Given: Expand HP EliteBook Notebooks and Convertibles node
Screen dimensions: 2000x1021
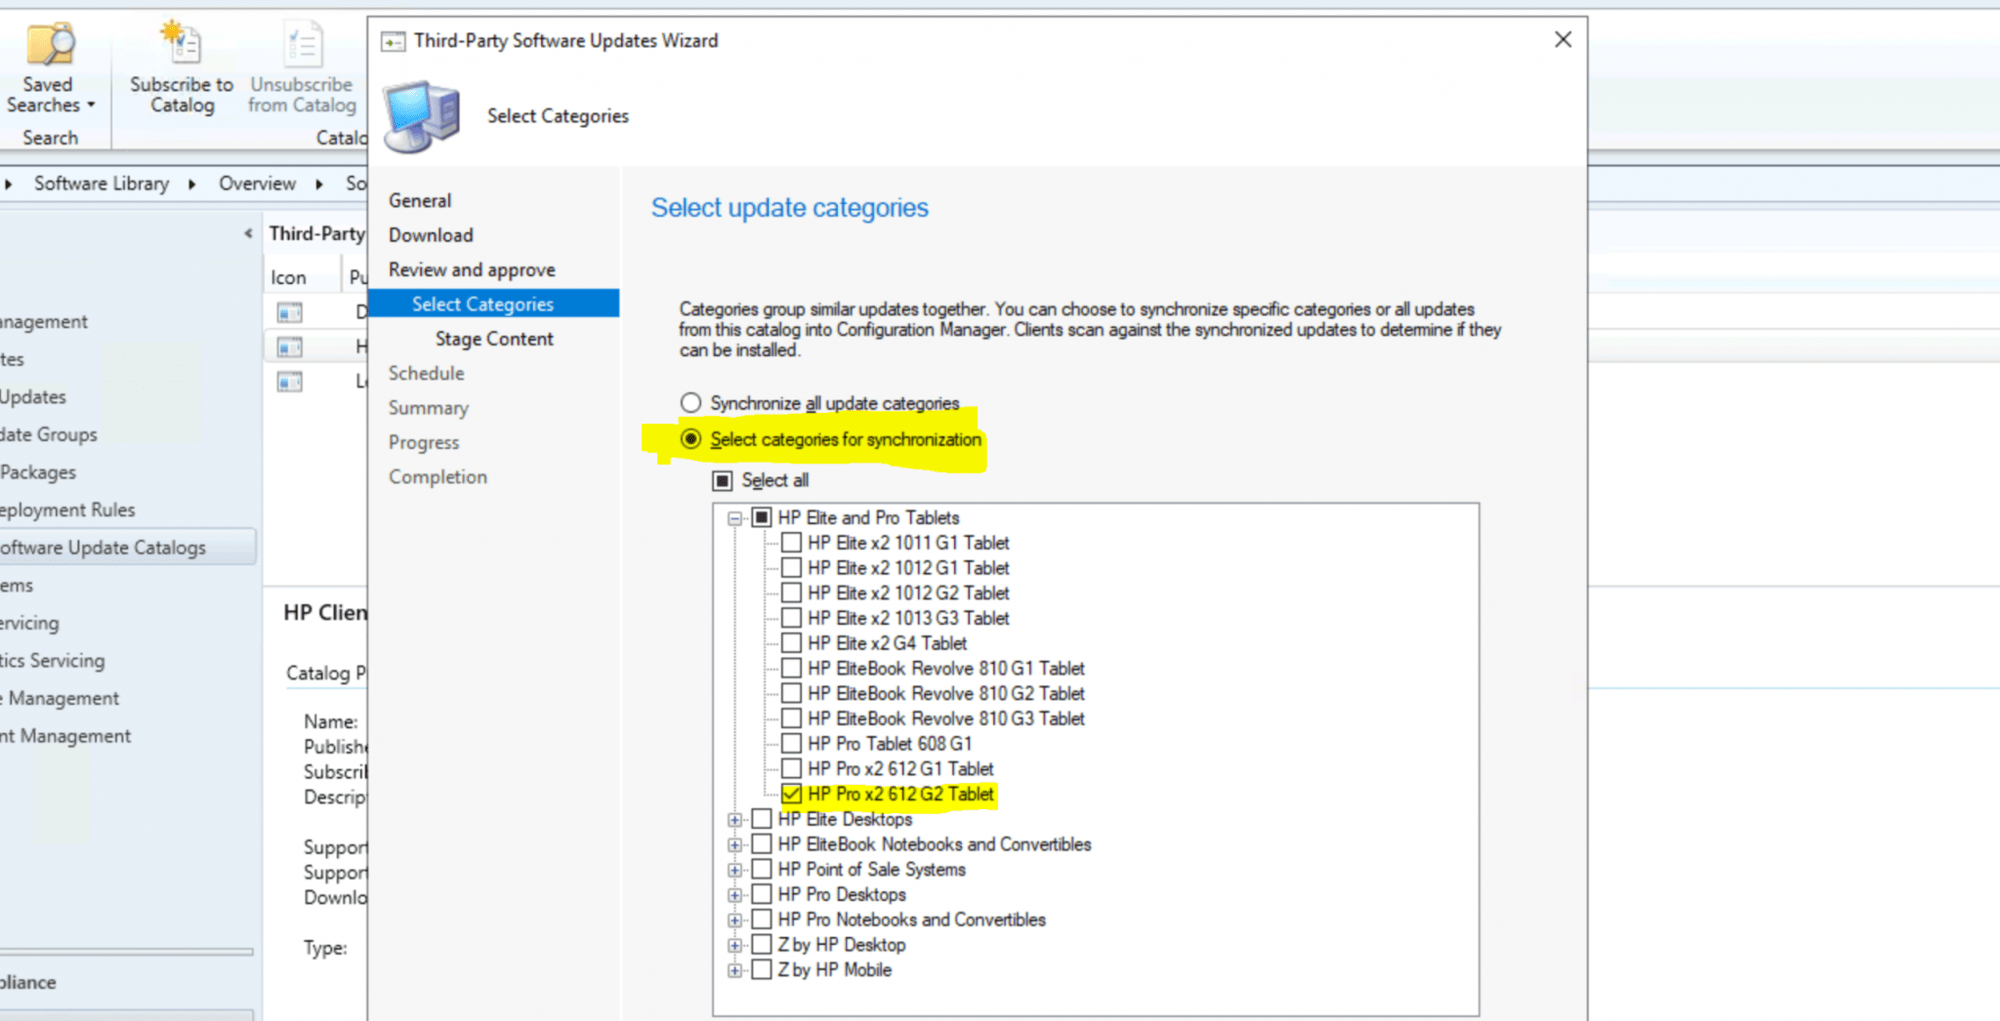Looking at the screenshot, I should click(x=735, y=844).
